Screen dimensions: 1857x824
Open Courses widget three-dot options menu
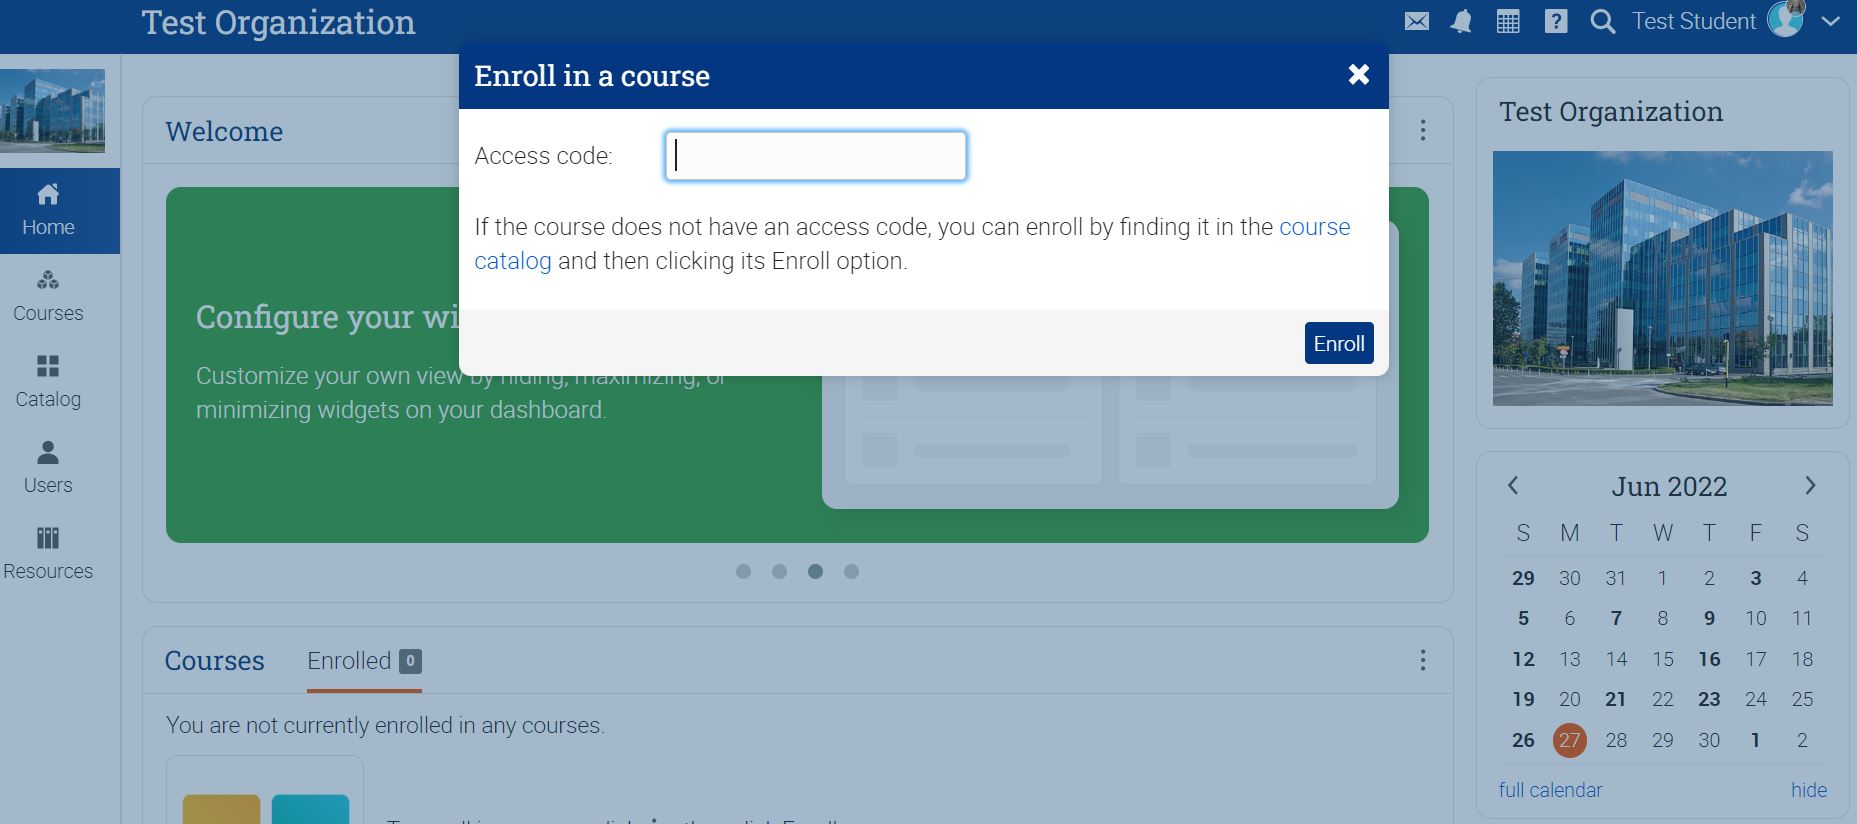click(1422, 660)
